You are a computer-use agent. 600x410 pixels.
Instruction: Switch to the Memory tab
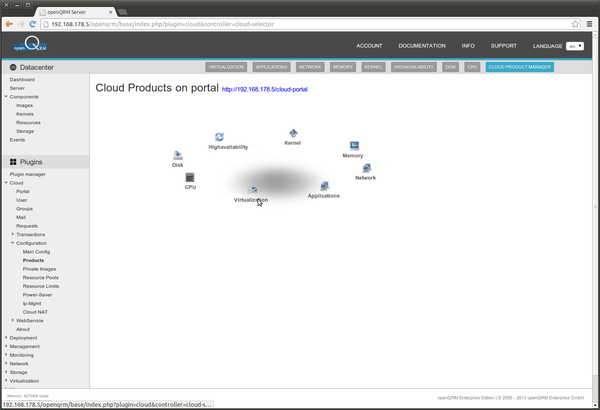pos(343,67)
